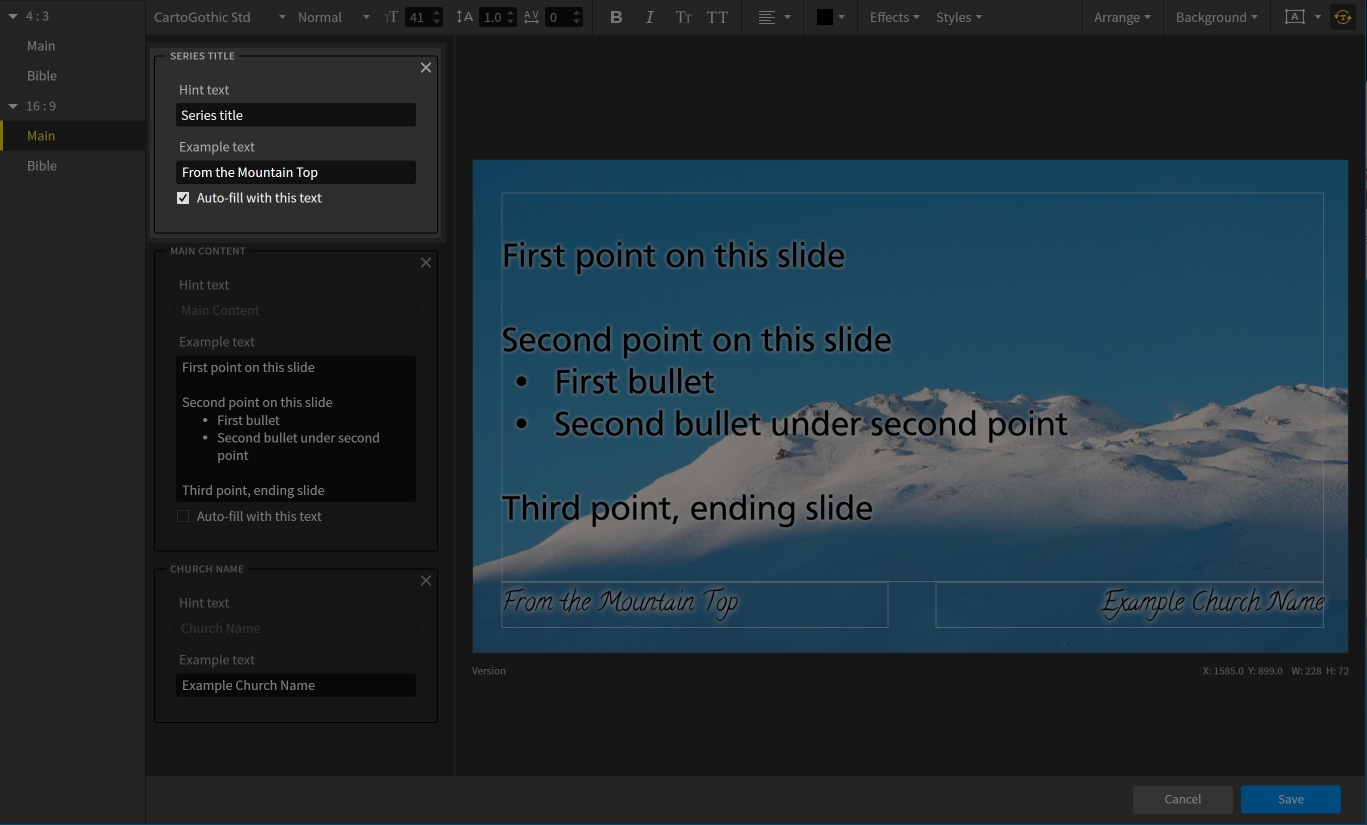Save the template changes
The width and height of the screenshot is (1367, 825).
(x=1290, y=799)
